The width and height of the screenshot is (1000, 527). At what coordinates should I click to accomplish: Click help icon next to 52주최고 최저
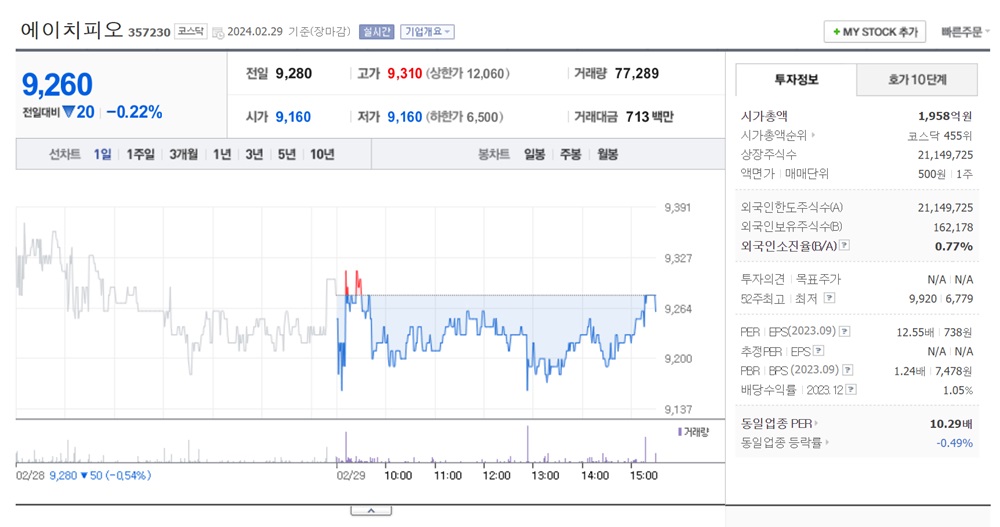point(829,297)
